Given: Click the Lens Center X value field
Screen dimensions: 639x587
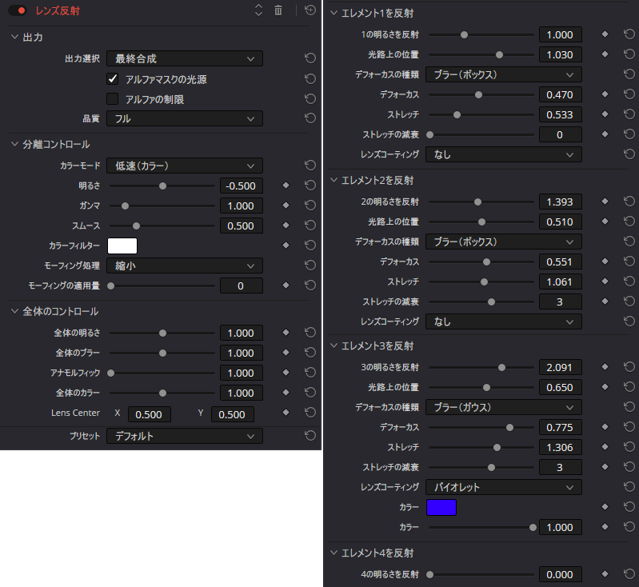Looking at the screenshot, I should (x=149, y=415).
